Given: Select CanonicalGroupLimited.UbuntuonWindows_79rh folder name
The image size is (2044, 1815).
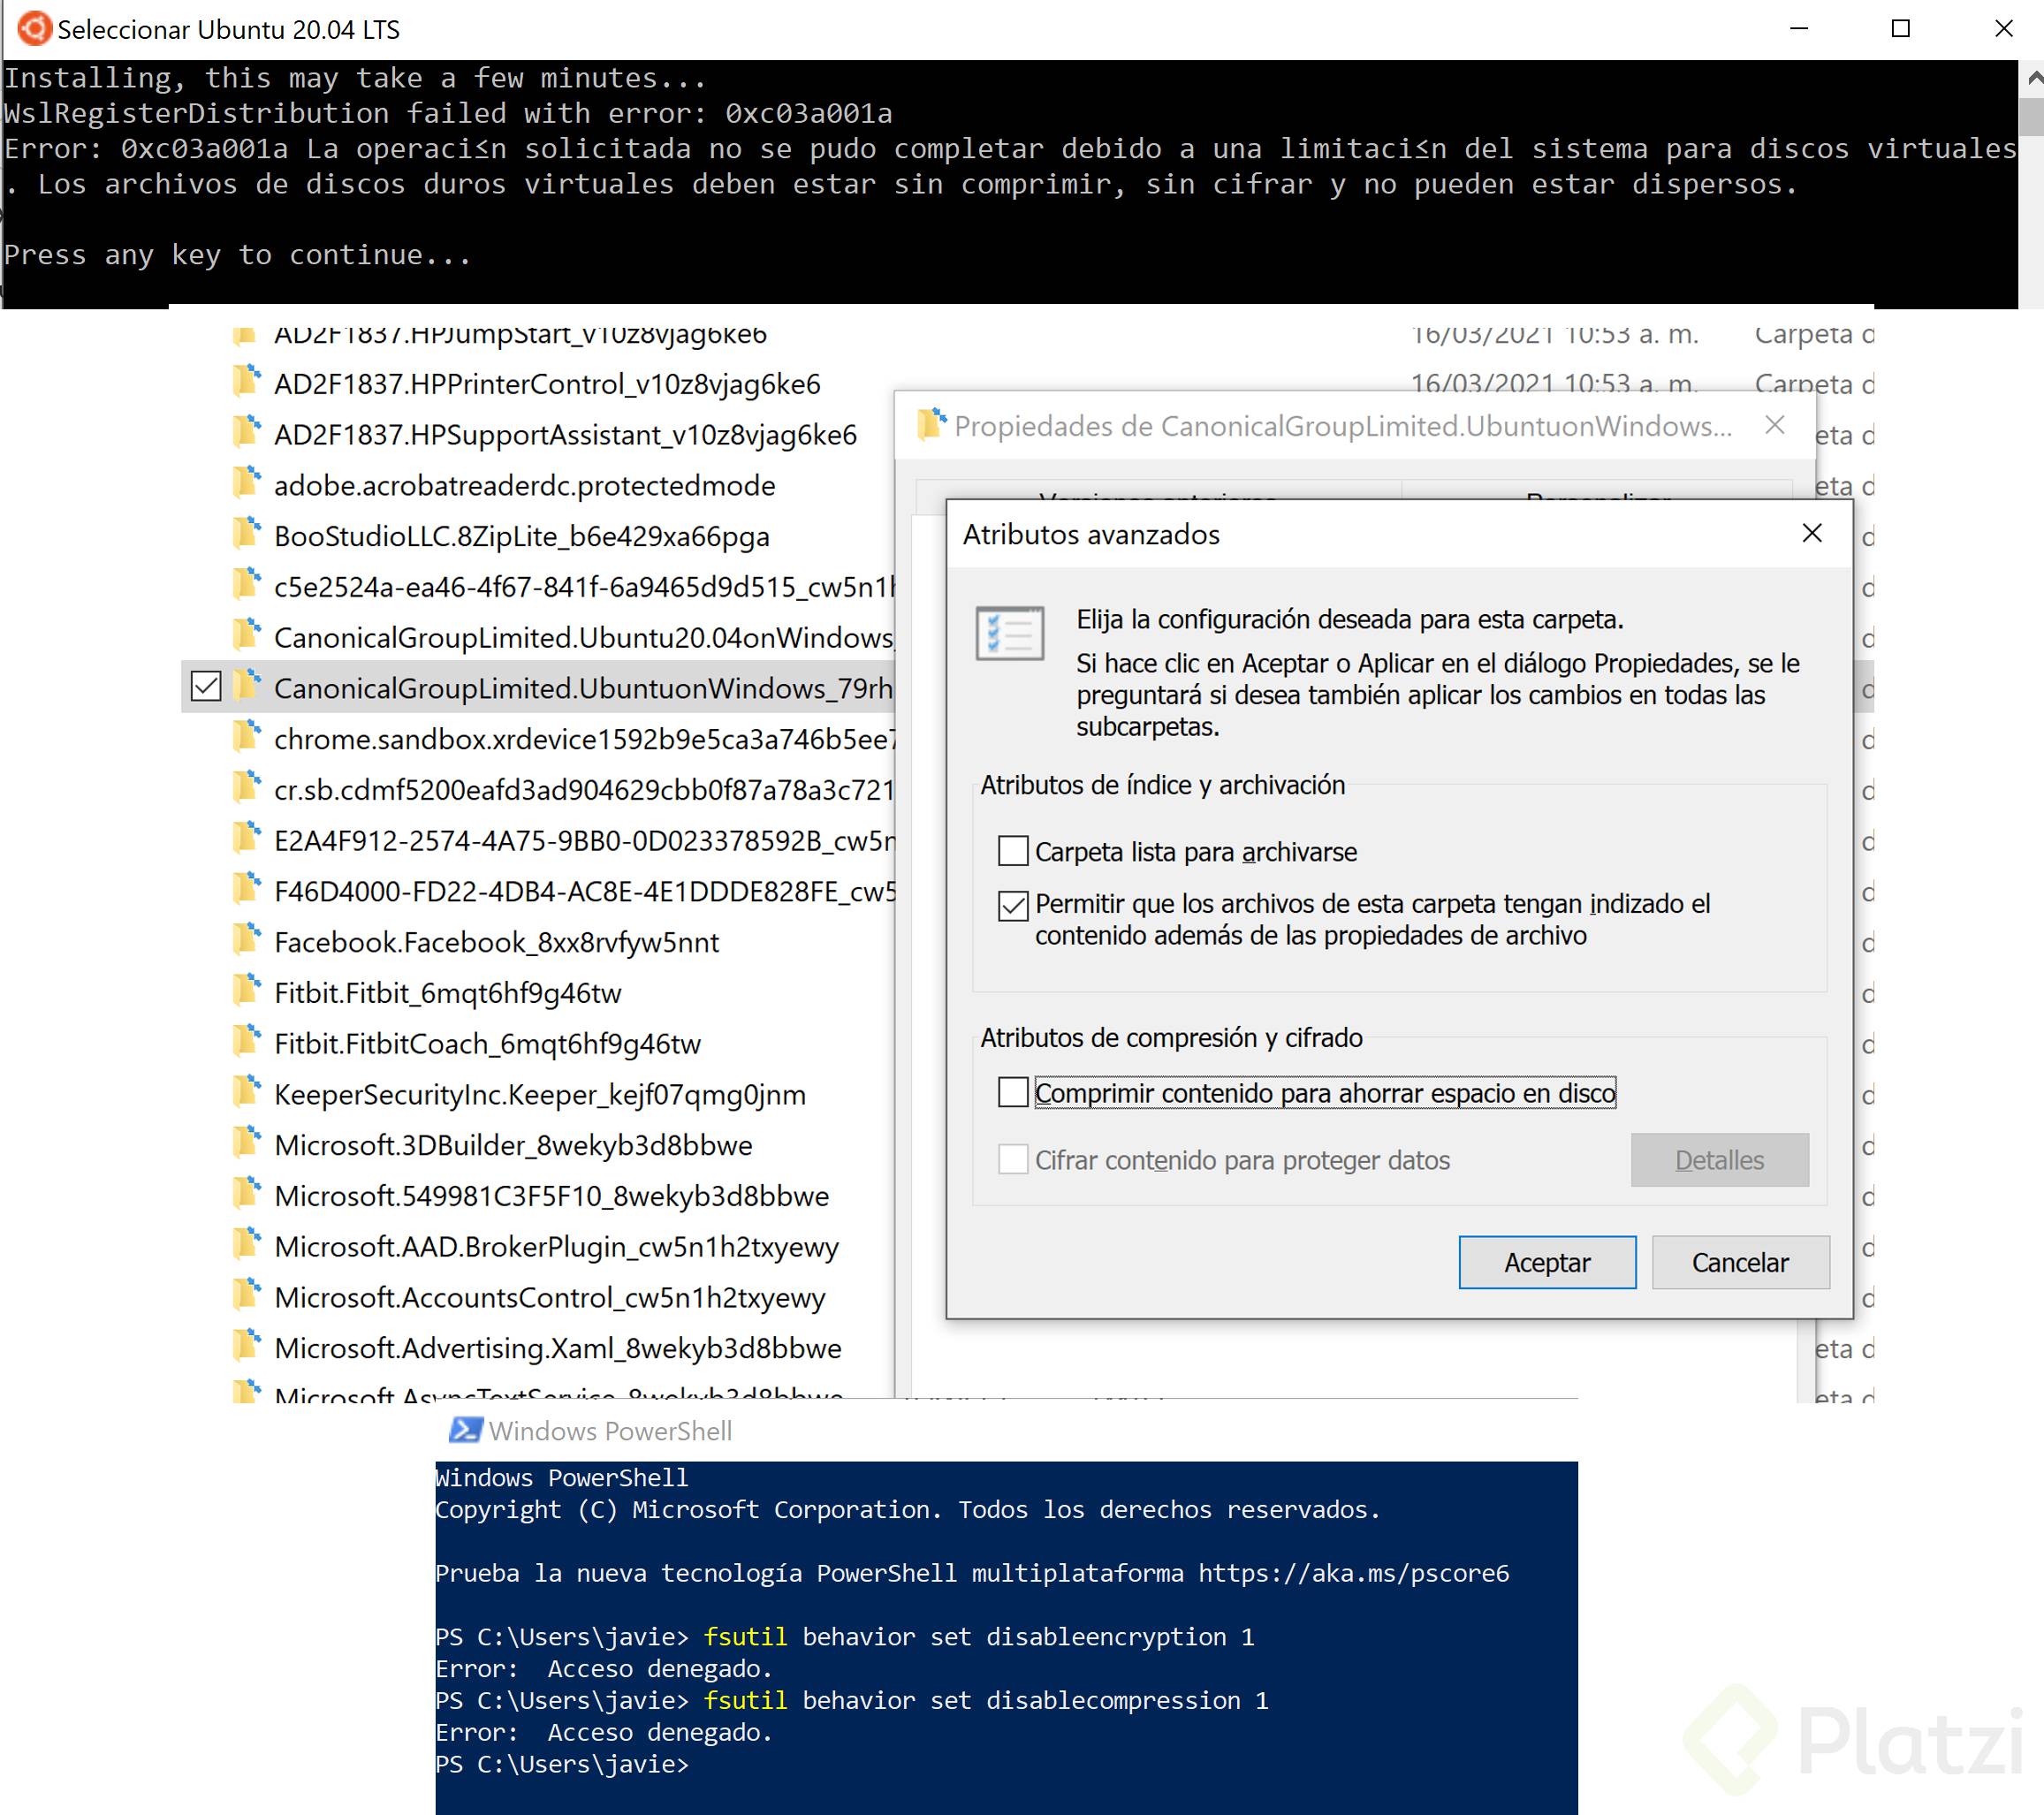Looking at the screenshot, I should (584, 689).
